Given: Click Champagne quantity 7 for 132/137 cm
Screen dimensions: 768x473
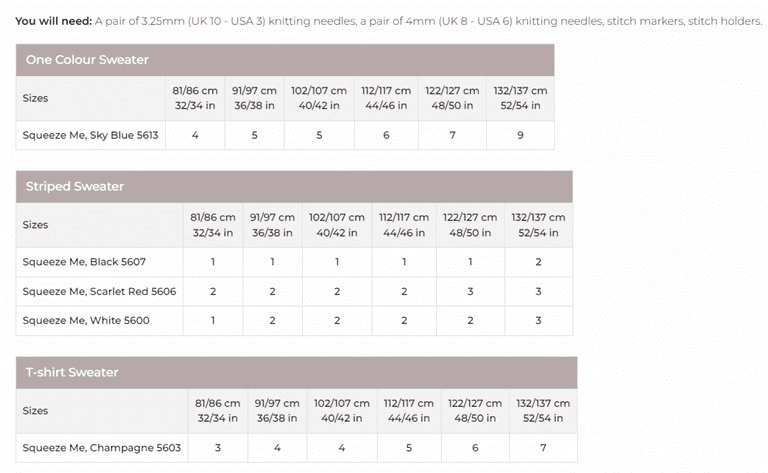Looking at the screenshot, I should pyautogui.click(x=543, y=448).
